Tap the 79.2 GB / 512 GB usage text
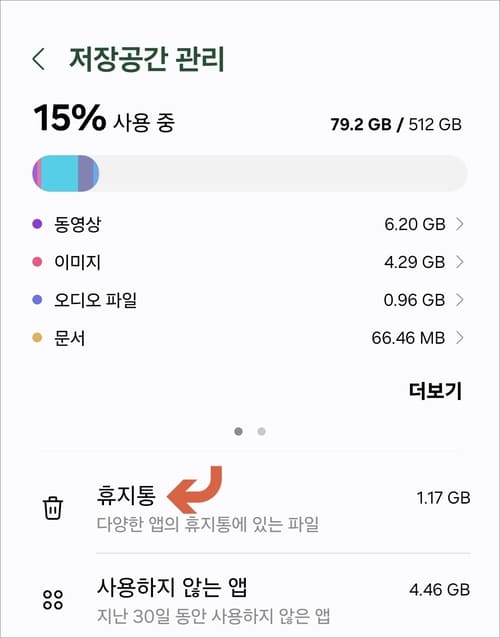Viewport: 500px width, 638px height. point(396,124)
